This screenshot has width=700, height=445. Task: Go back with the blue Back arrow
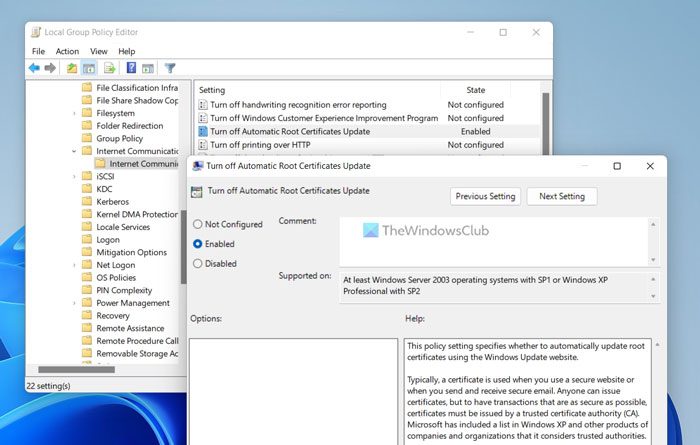(34, 68)
